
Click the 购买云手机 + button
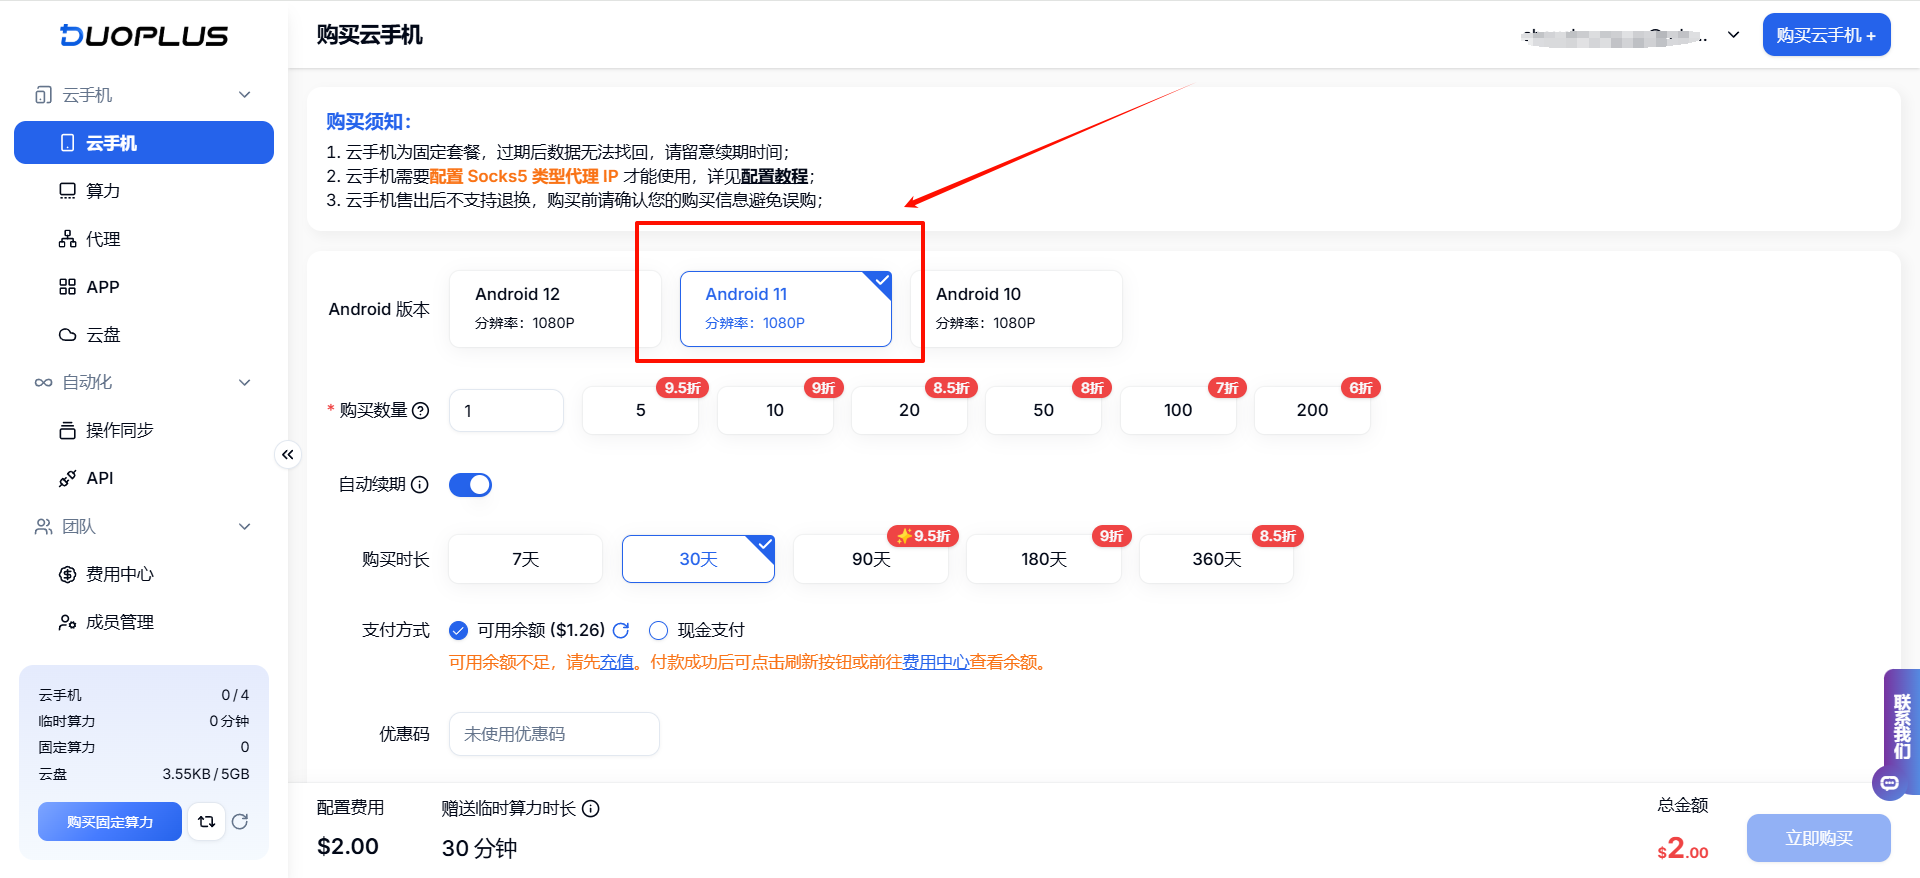pyautogui.click(x=1826, y=35)
